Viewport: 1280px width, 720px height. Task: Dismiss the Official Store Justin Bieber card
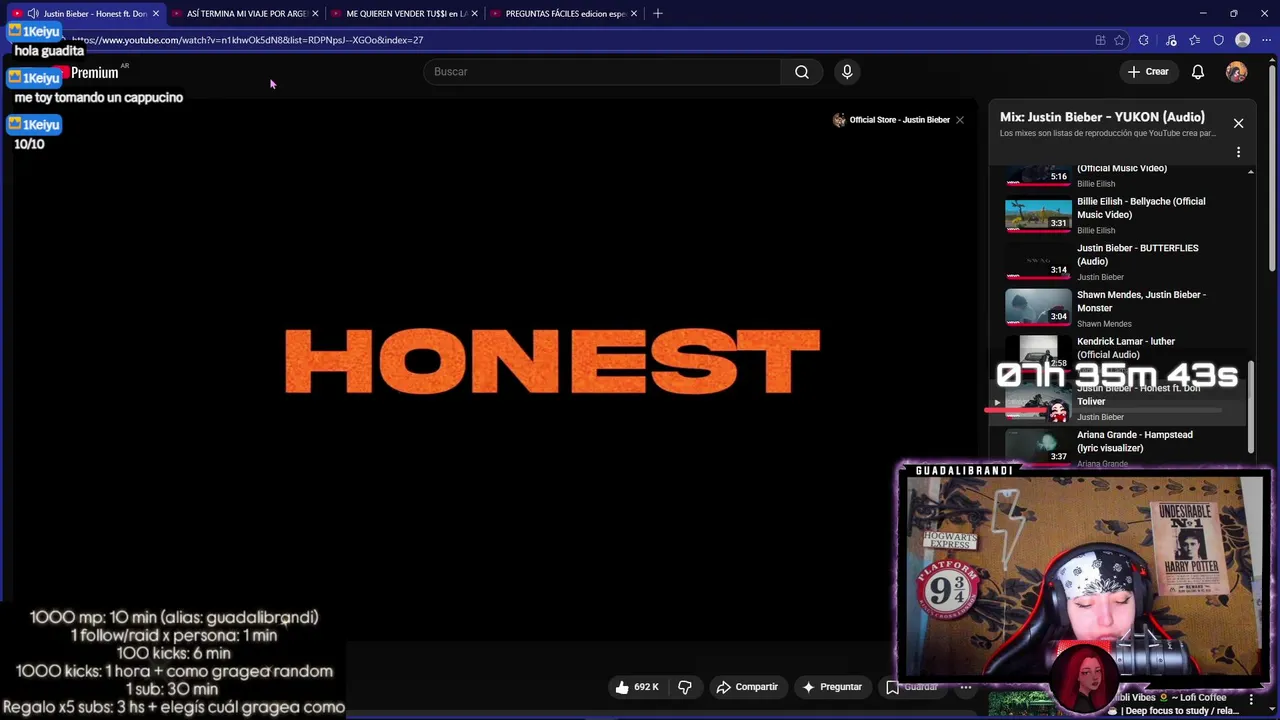pos(960,120)
